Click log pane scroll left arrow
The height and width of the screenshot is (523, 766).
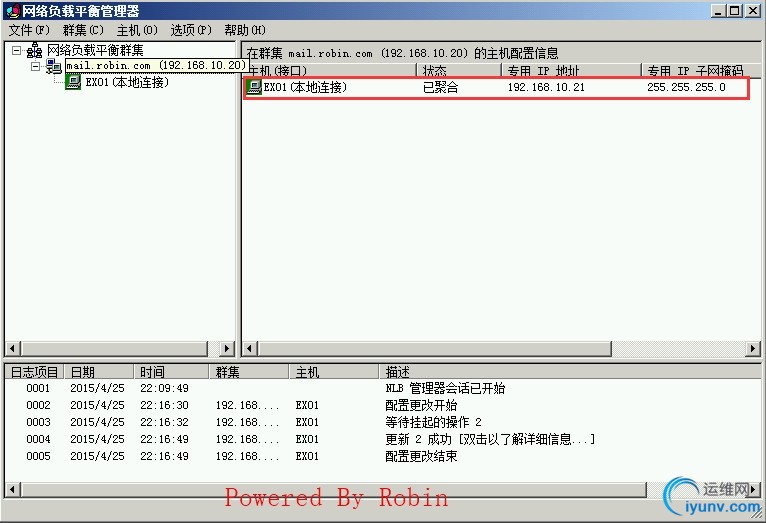point(12,489)
